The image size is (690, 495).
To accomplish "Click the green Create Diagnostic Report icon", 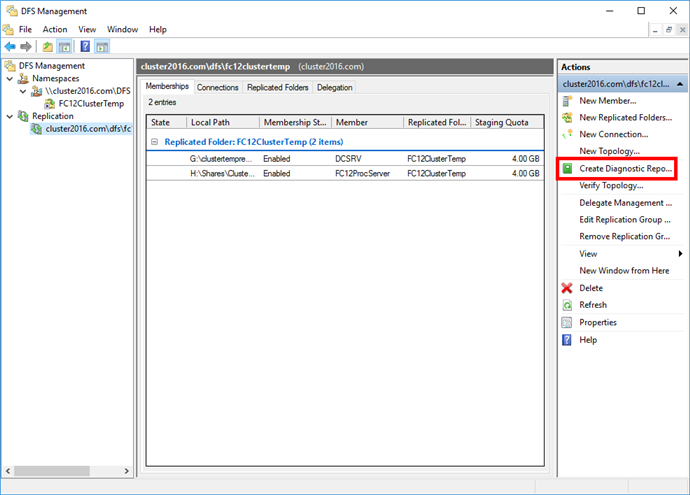I will (568, 169).
